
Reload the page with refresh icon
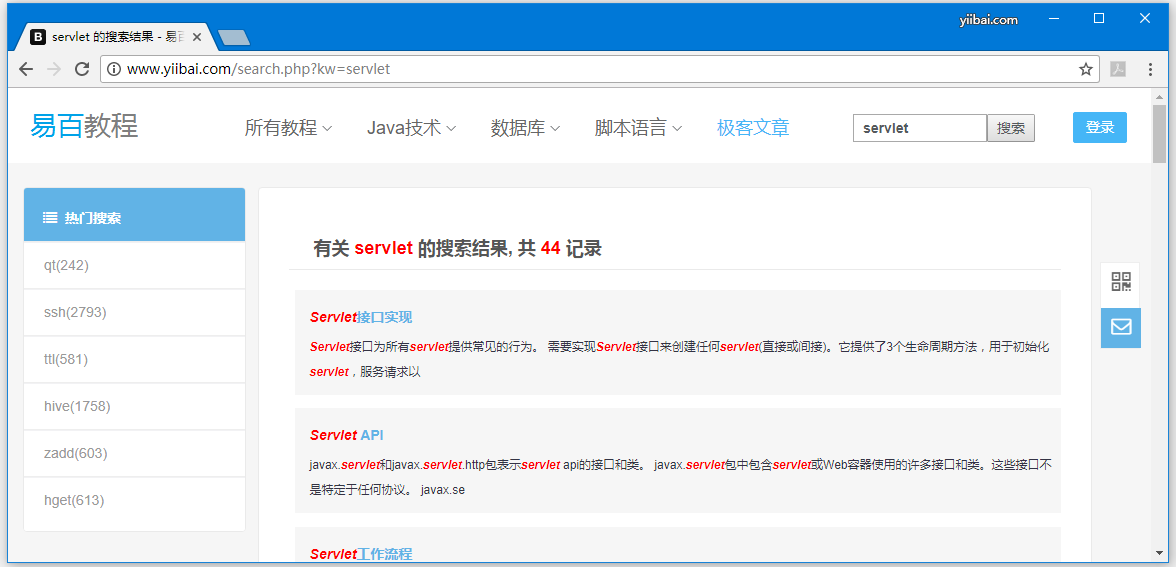(x=82, y=69)
